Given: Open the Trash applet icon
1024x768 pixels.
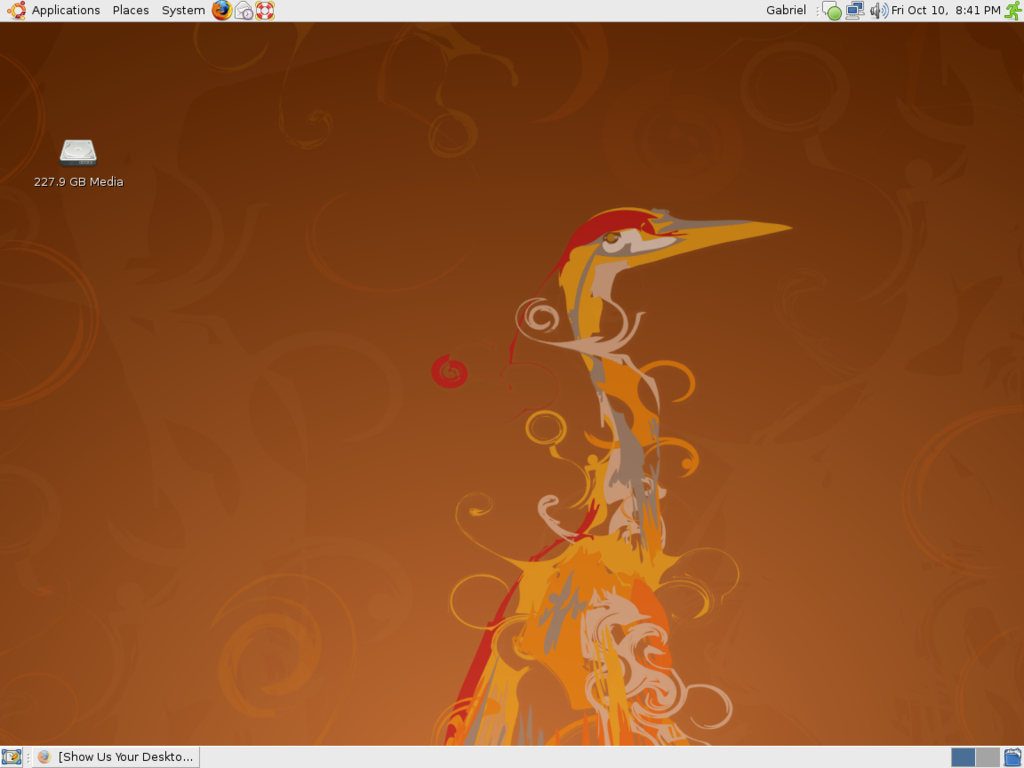Looking at the screenshot, I should point(1013,758).
